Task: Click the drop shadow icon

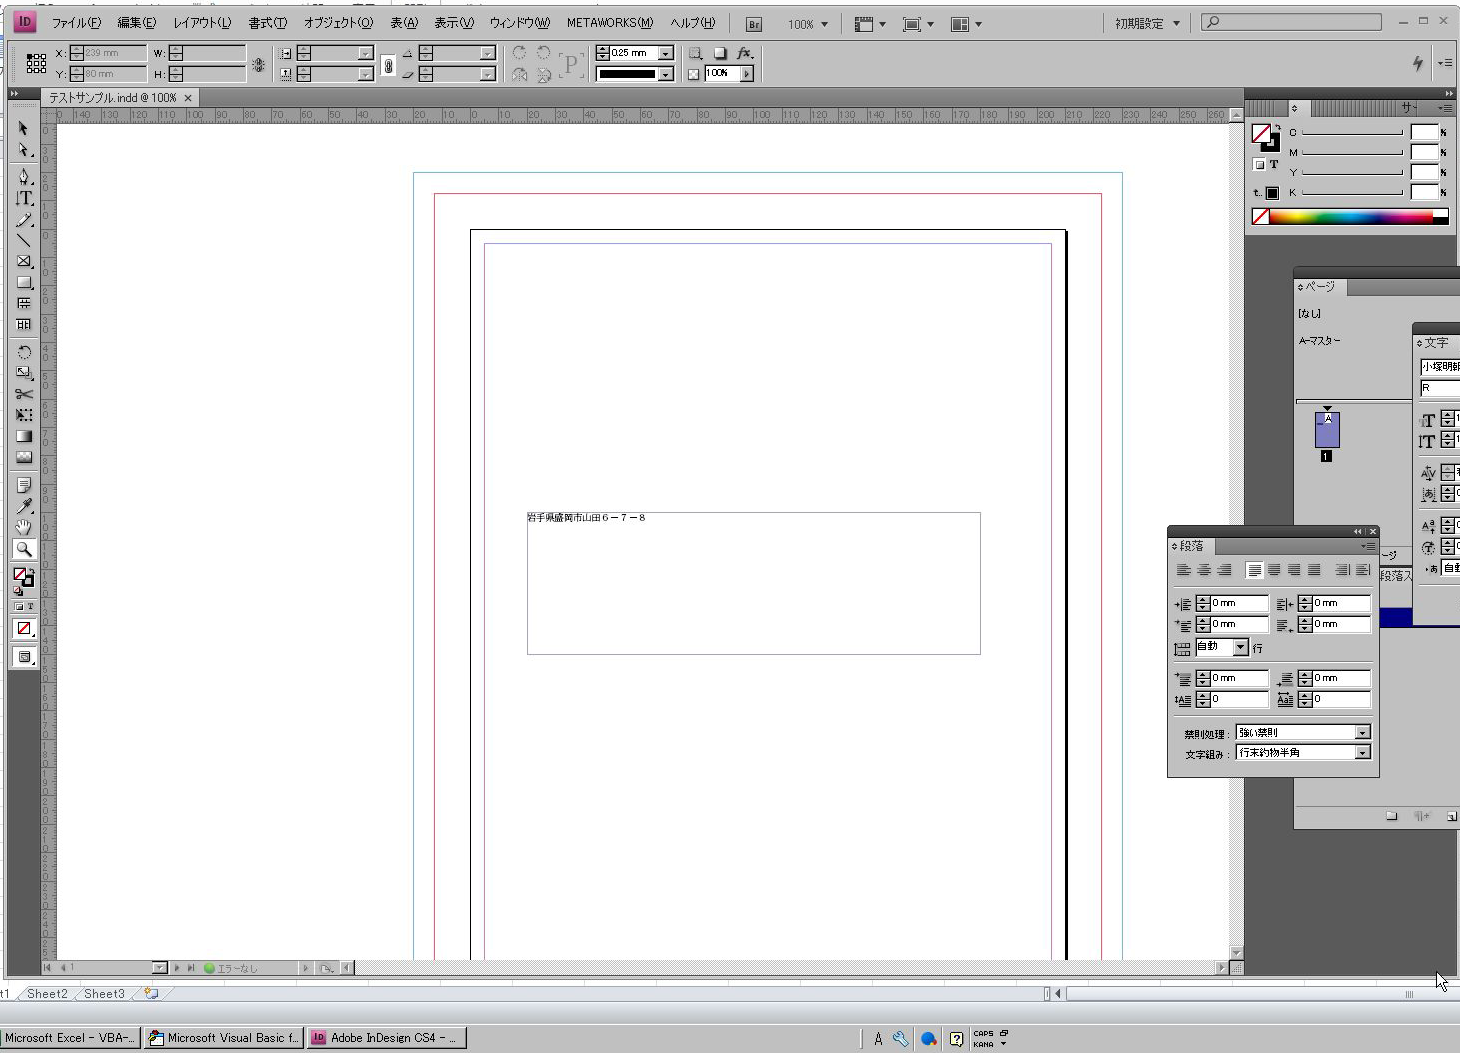Action: click(719, 53)
